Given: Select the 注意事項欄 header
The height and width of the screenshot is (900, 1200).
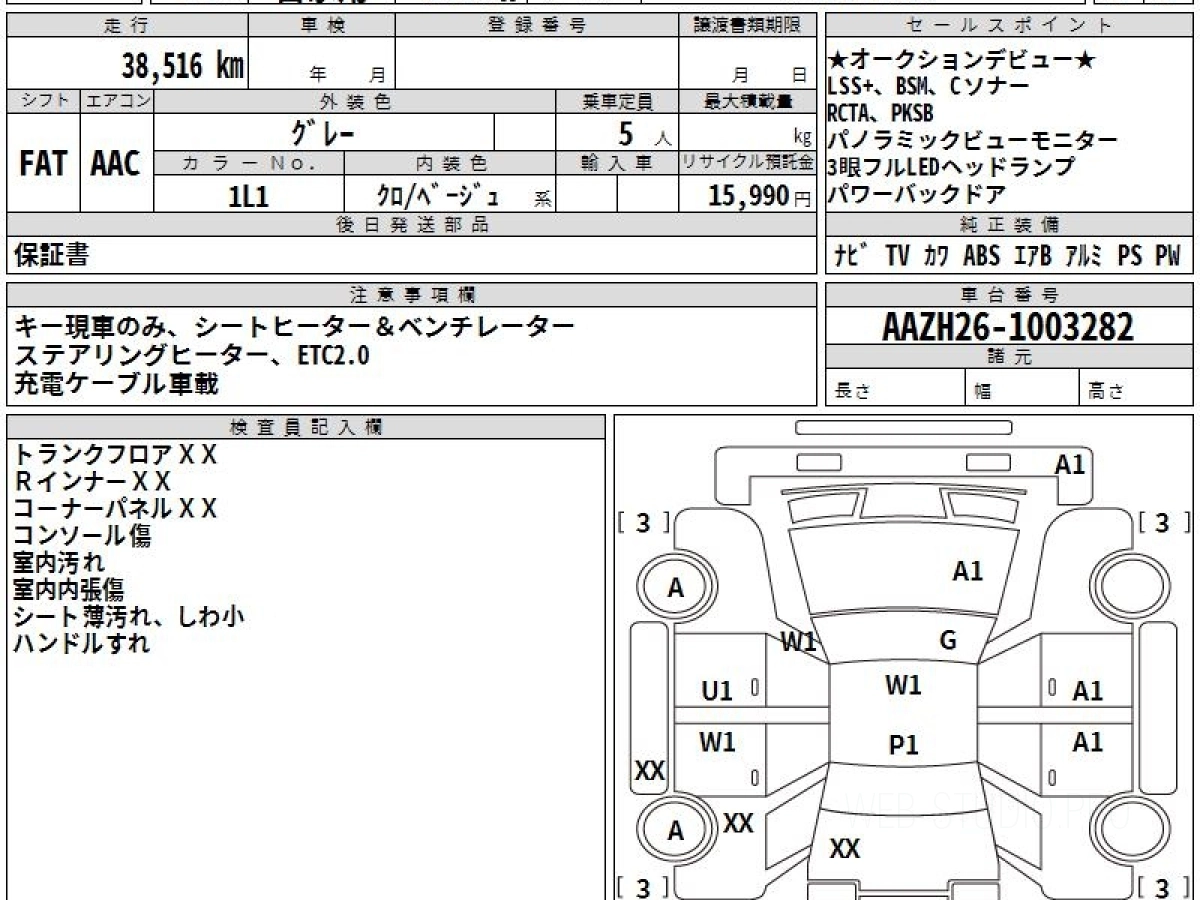Looking at the screenshot, I should click(x=411, y=295).
